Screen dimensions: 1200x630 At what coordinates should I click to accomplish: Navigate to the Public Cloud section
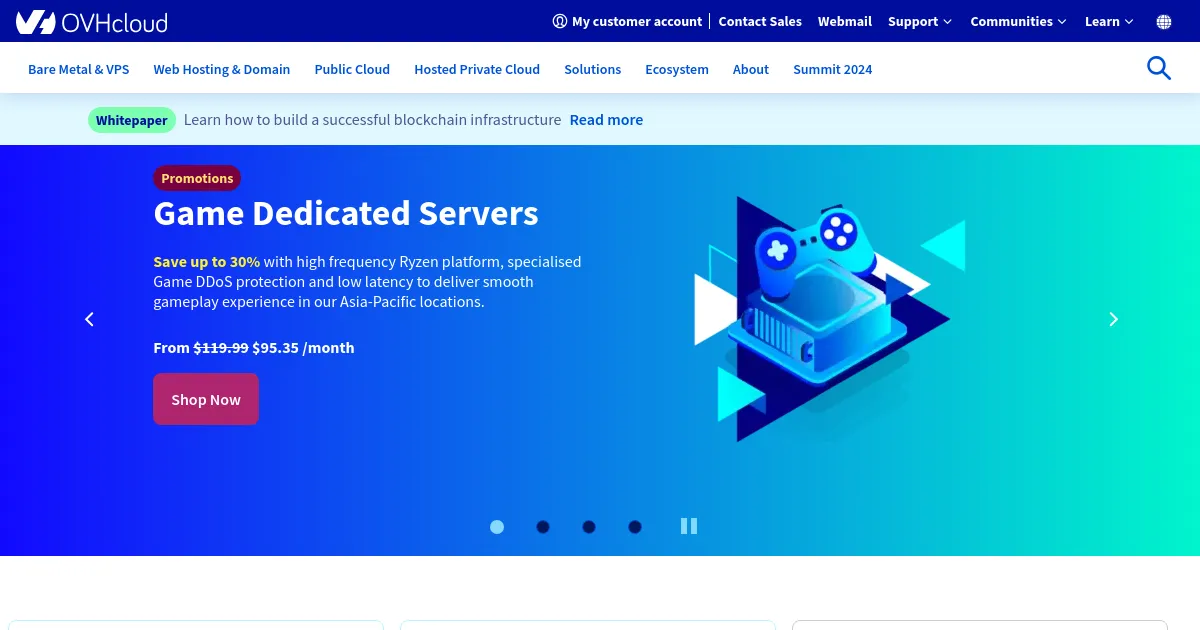[x=352, y=69]
